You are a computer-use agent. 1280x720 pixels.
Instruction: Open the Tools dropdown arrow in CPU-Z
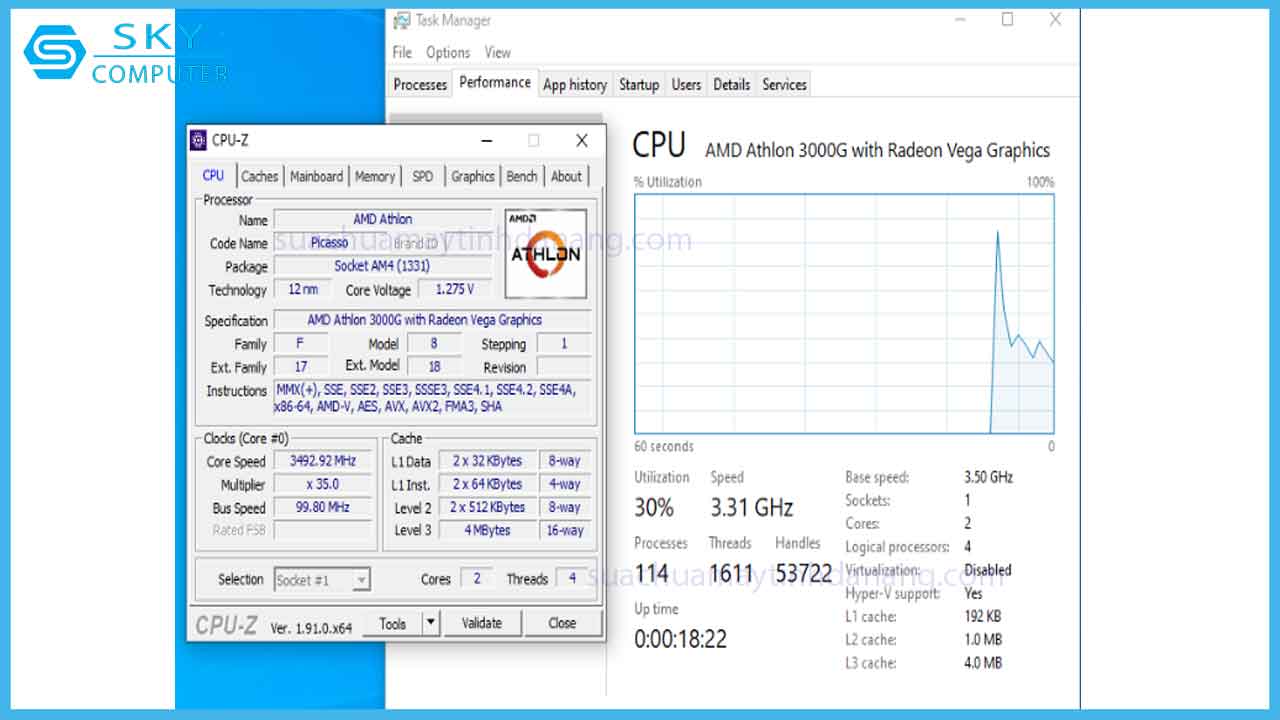431,623
